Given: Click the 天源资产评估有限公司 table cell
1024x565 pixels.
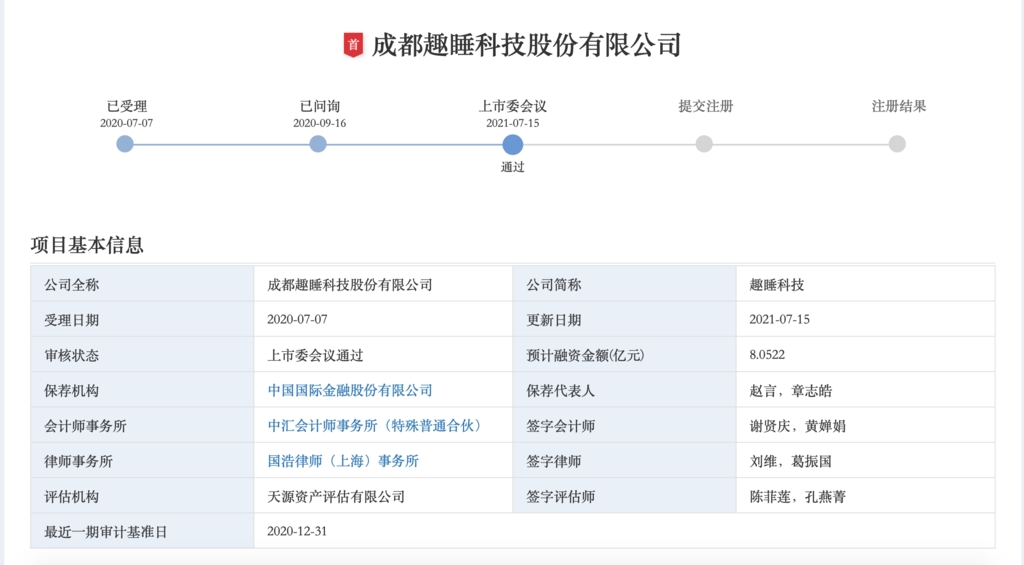Looking at the screenshot, I should pyautogui.click(x=336, y=496).
